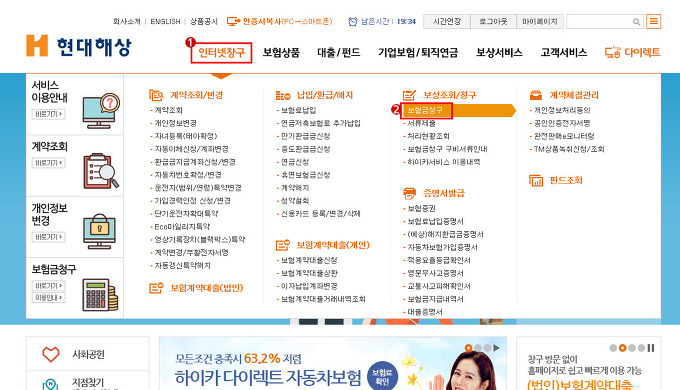Image resolution: width=680 pixels, height=390 pixels.
Task: Open the 다이렉트 link
Action: [x=642, y=52]
